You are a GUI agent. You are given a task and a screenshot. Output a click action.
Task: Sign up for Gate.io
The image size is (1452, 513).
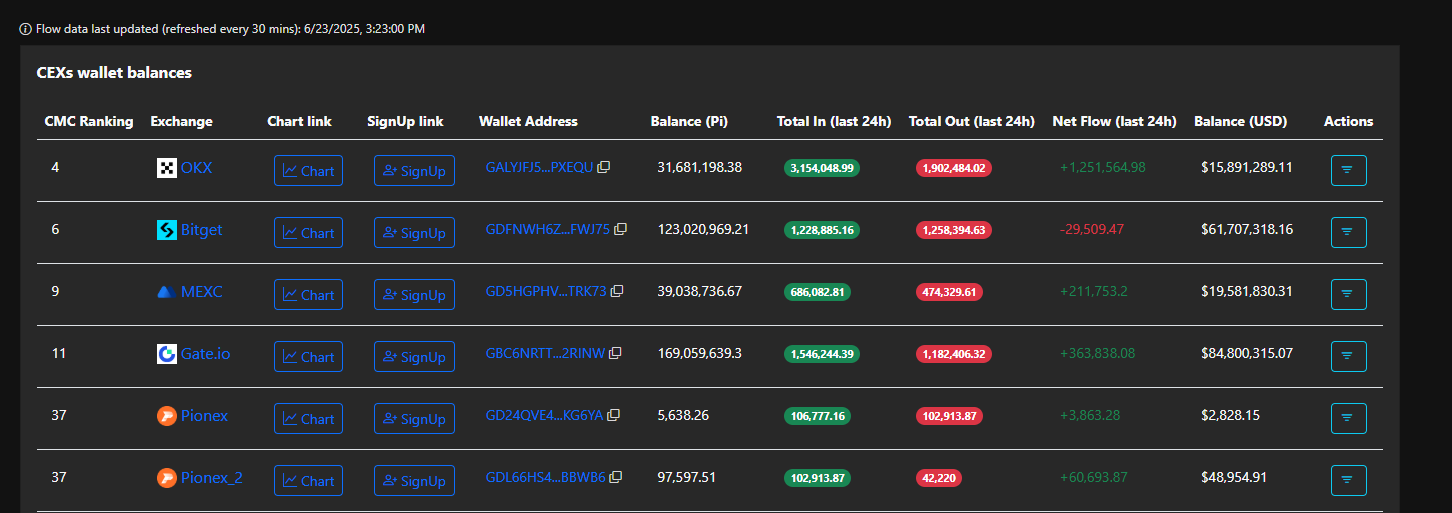414,356
